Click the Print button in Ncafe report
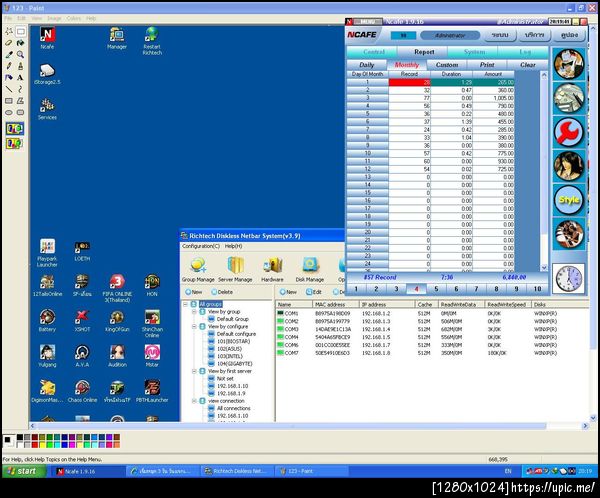Screen dimensions: 600x498 (x=487, y=65)
